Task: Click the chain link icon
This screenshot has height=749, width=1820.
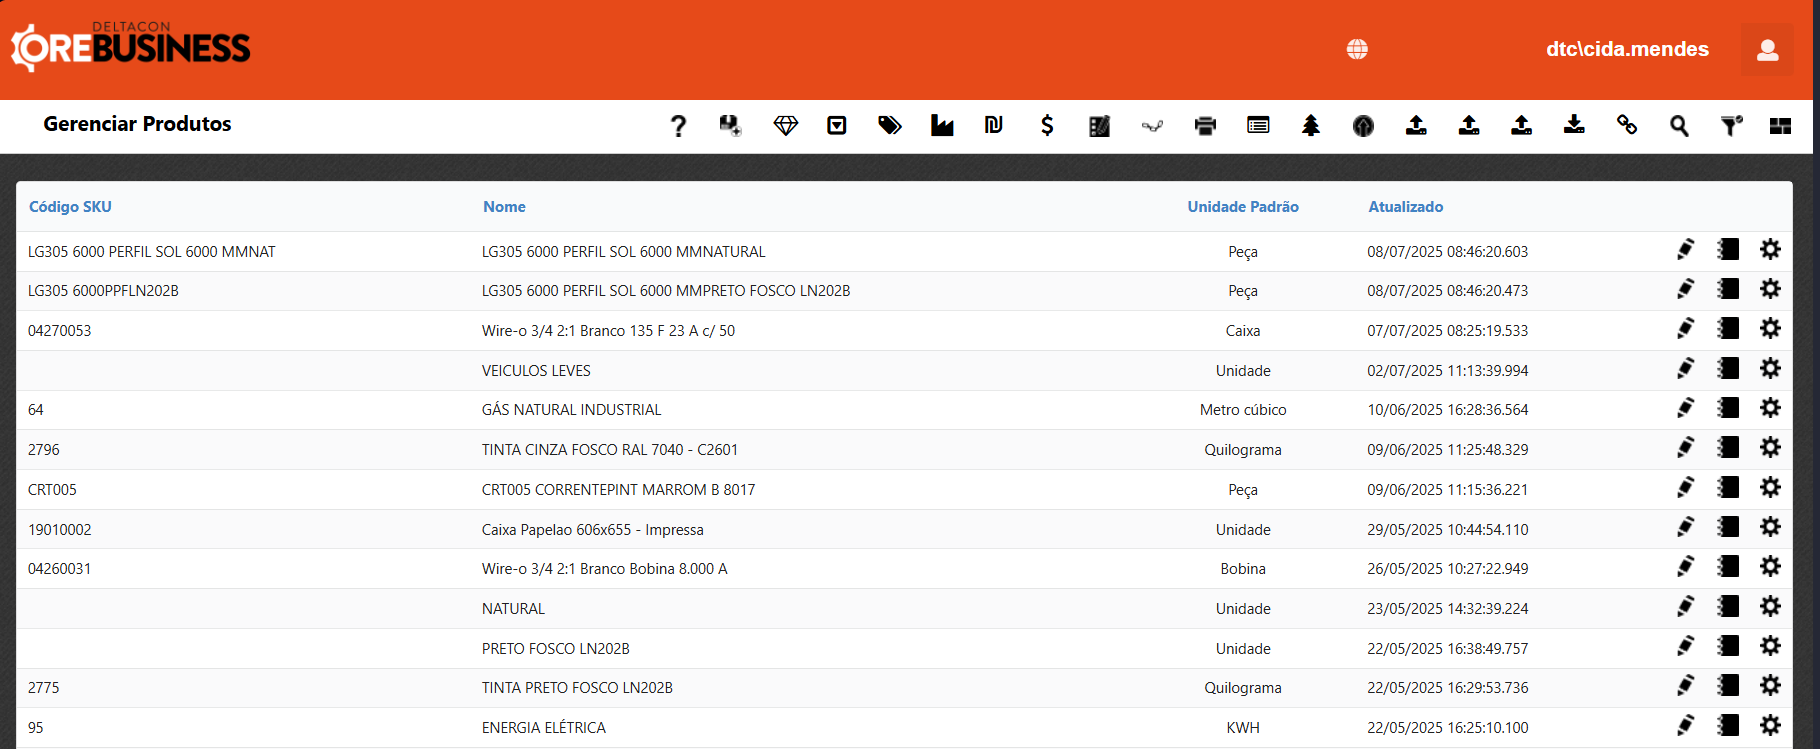Action: point(1627,126)
